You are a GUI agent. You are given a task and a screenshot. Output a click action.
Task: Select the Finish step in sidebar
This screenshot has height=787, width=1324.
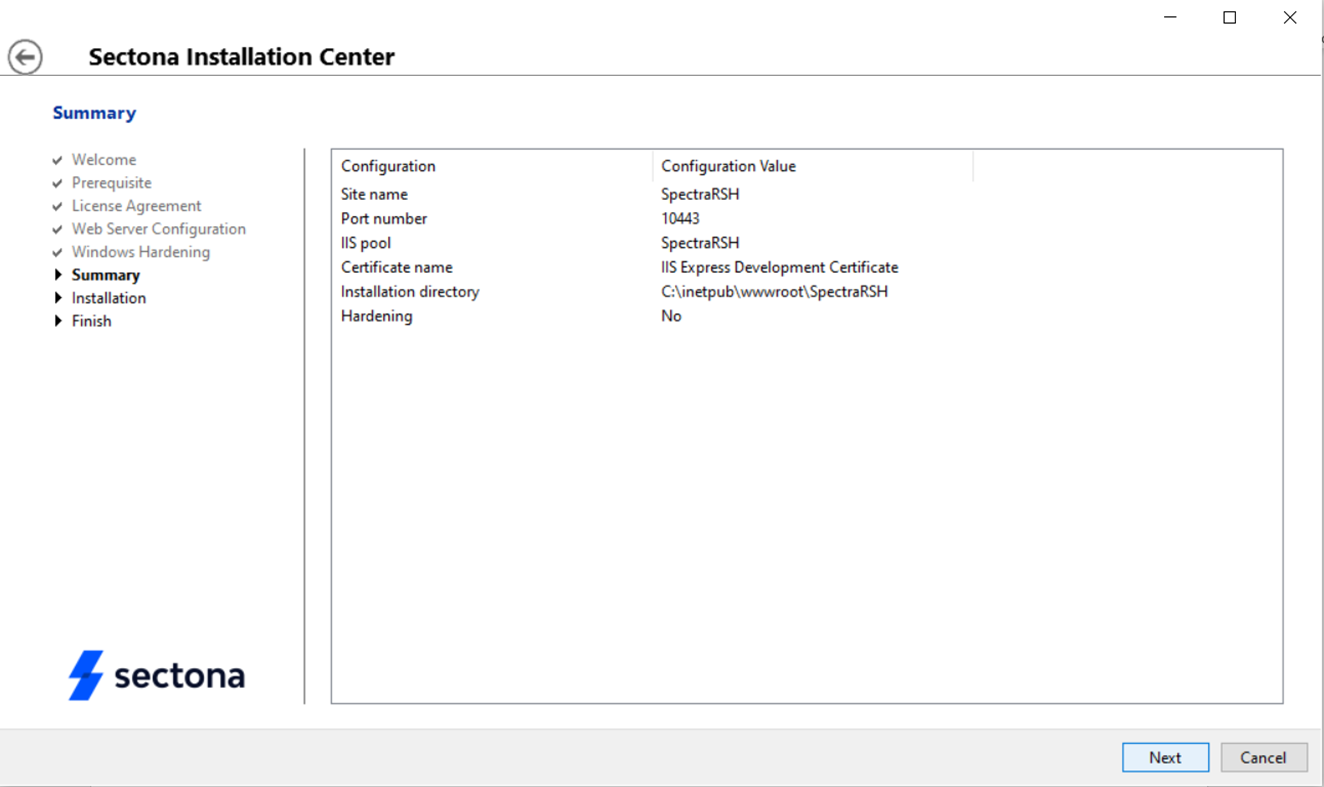click(91, 321)
